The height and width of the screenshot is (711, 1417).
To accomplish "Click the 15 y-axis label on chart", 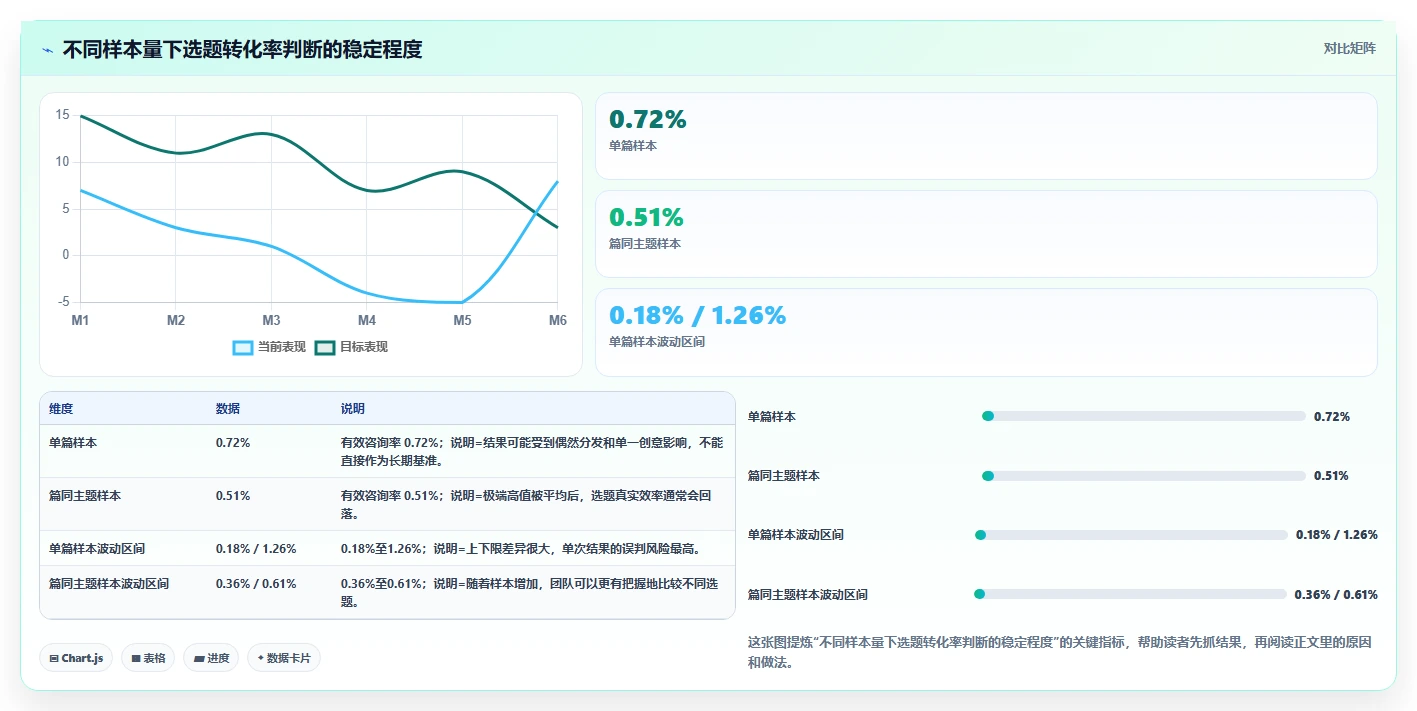I will (62, 115).
